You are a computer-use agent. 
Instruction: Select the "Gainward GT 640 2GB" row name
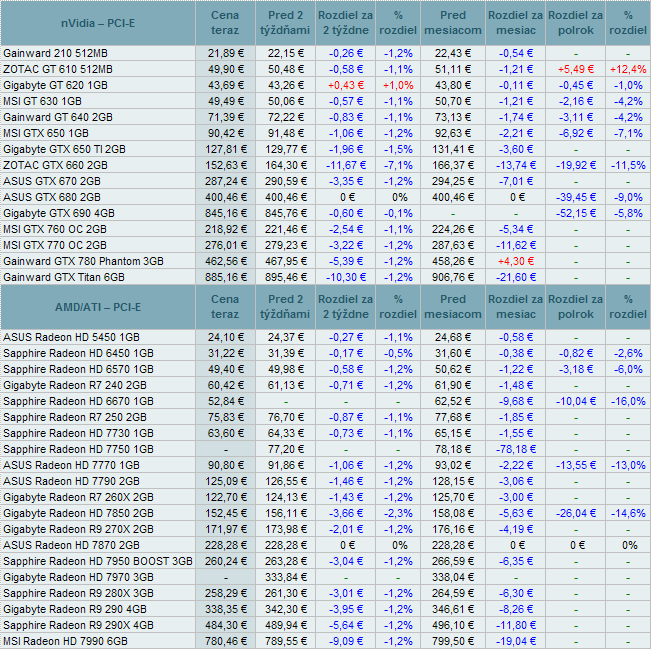tap(58, 118)
